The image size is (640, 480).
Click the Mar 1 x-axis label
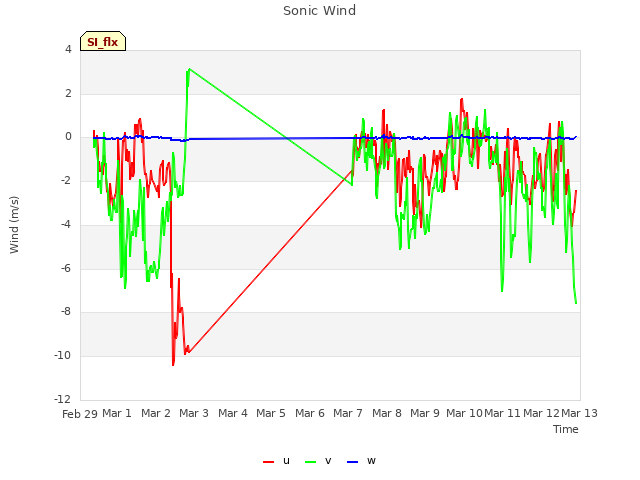(x=117, y=413)
